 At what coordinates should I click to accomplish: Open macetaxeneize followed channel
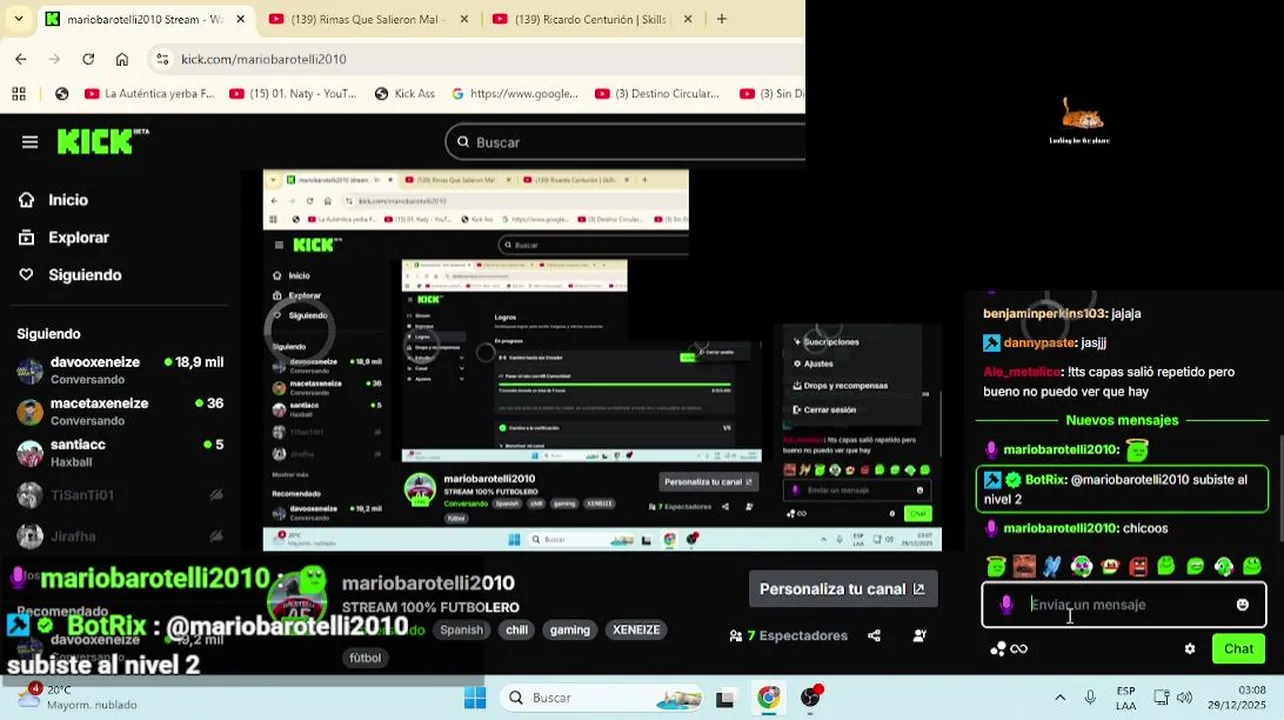pos(120,411)
